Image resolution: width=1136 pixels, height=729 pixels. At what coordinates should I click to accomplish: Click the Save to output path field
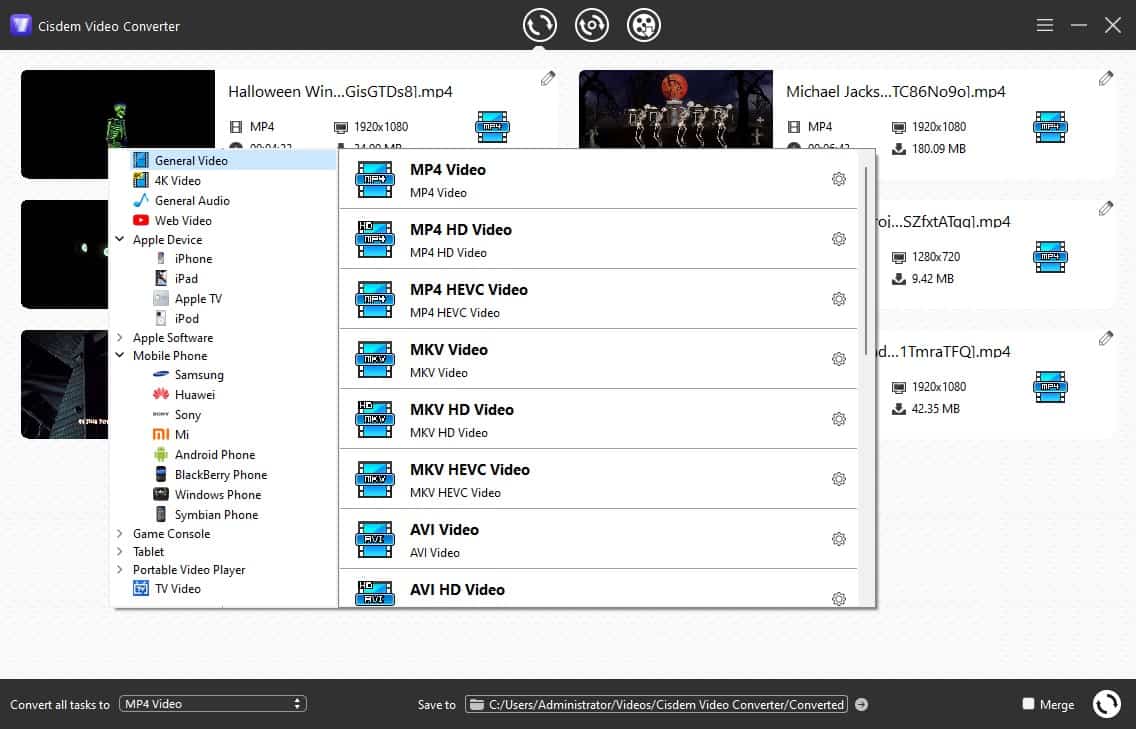[656, 704]
